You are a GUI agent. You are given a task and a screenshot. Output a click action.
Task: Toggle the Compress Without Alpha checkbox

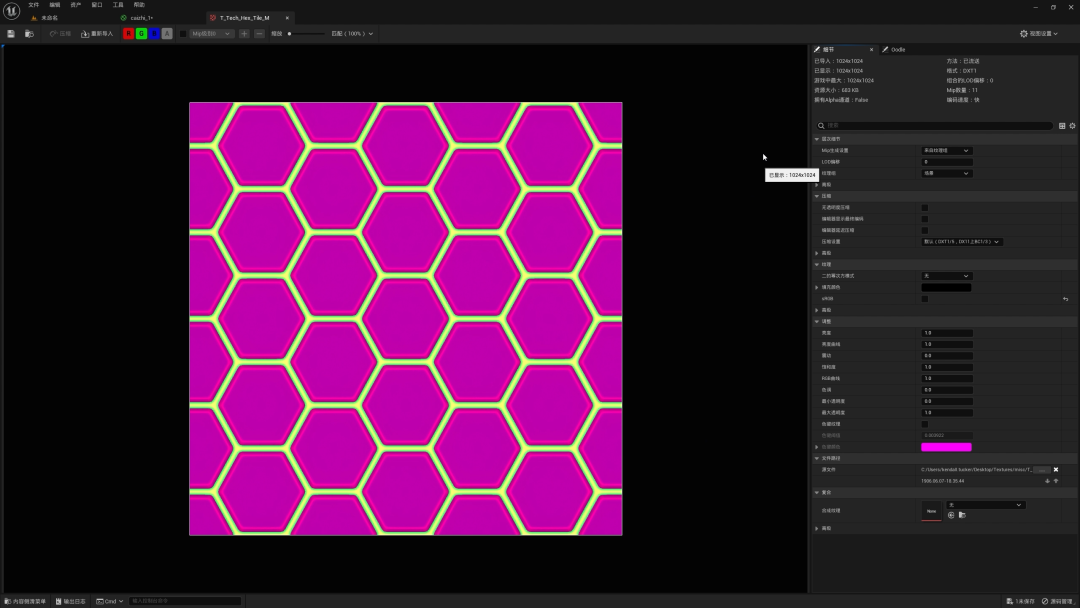coord(925,208)
